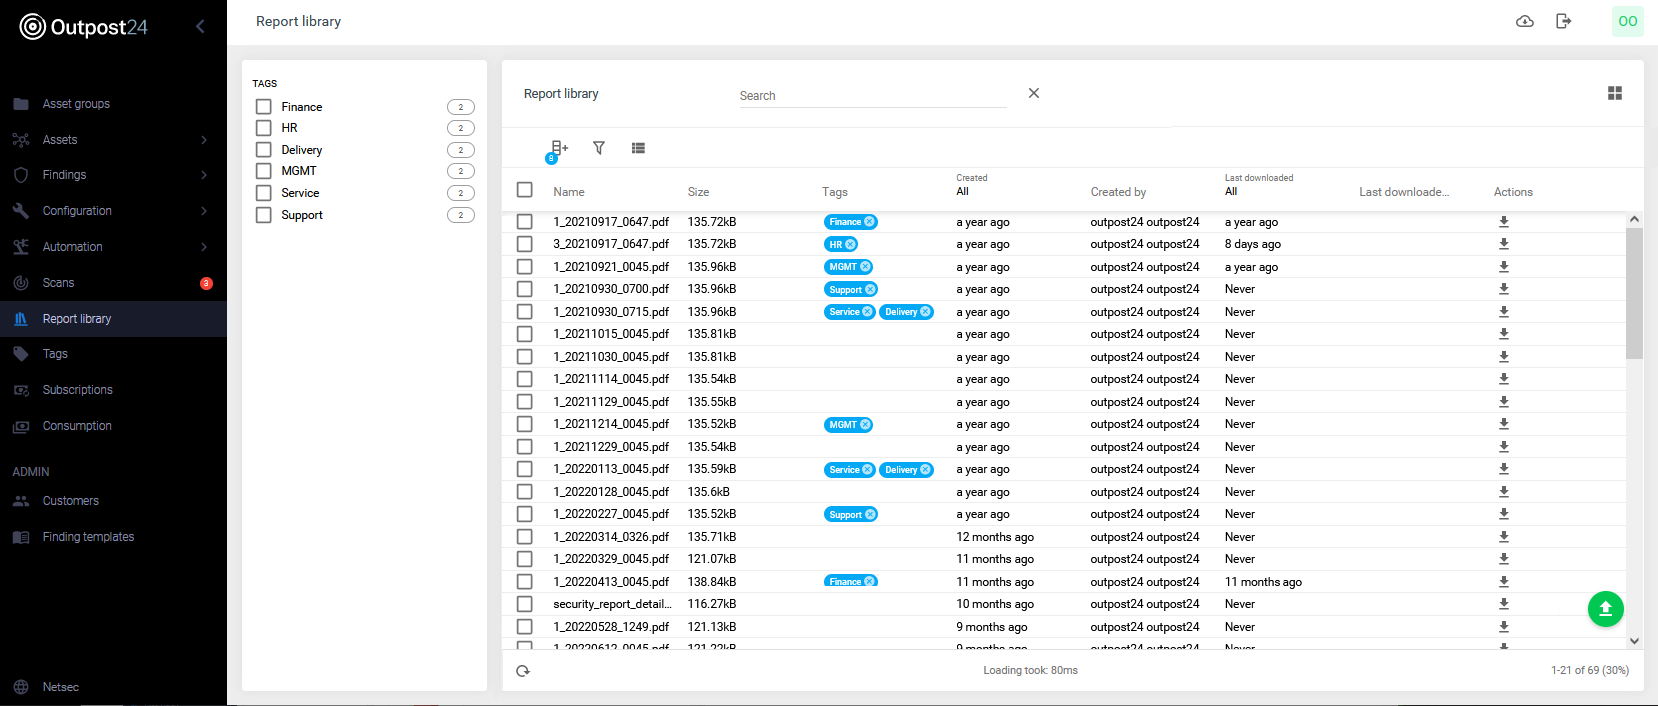The image size is (1658, 706).
Task: Sort table by Size column header
Action: point(698,192)
